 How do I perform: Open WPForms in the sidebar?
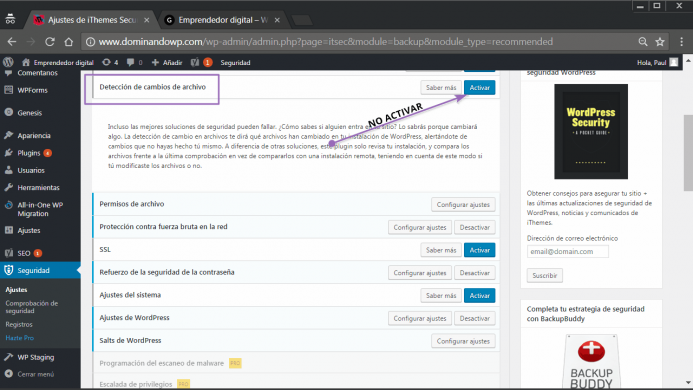(x=32, y=90)
